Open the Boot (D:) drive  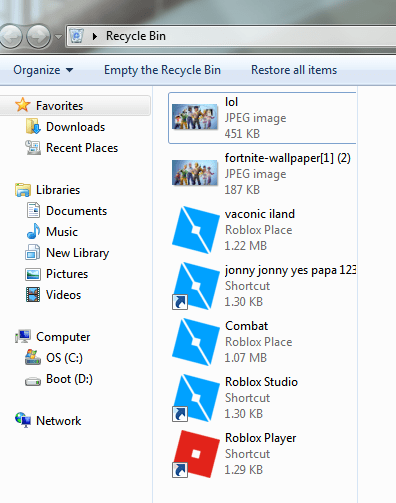(x=69, y=379)
